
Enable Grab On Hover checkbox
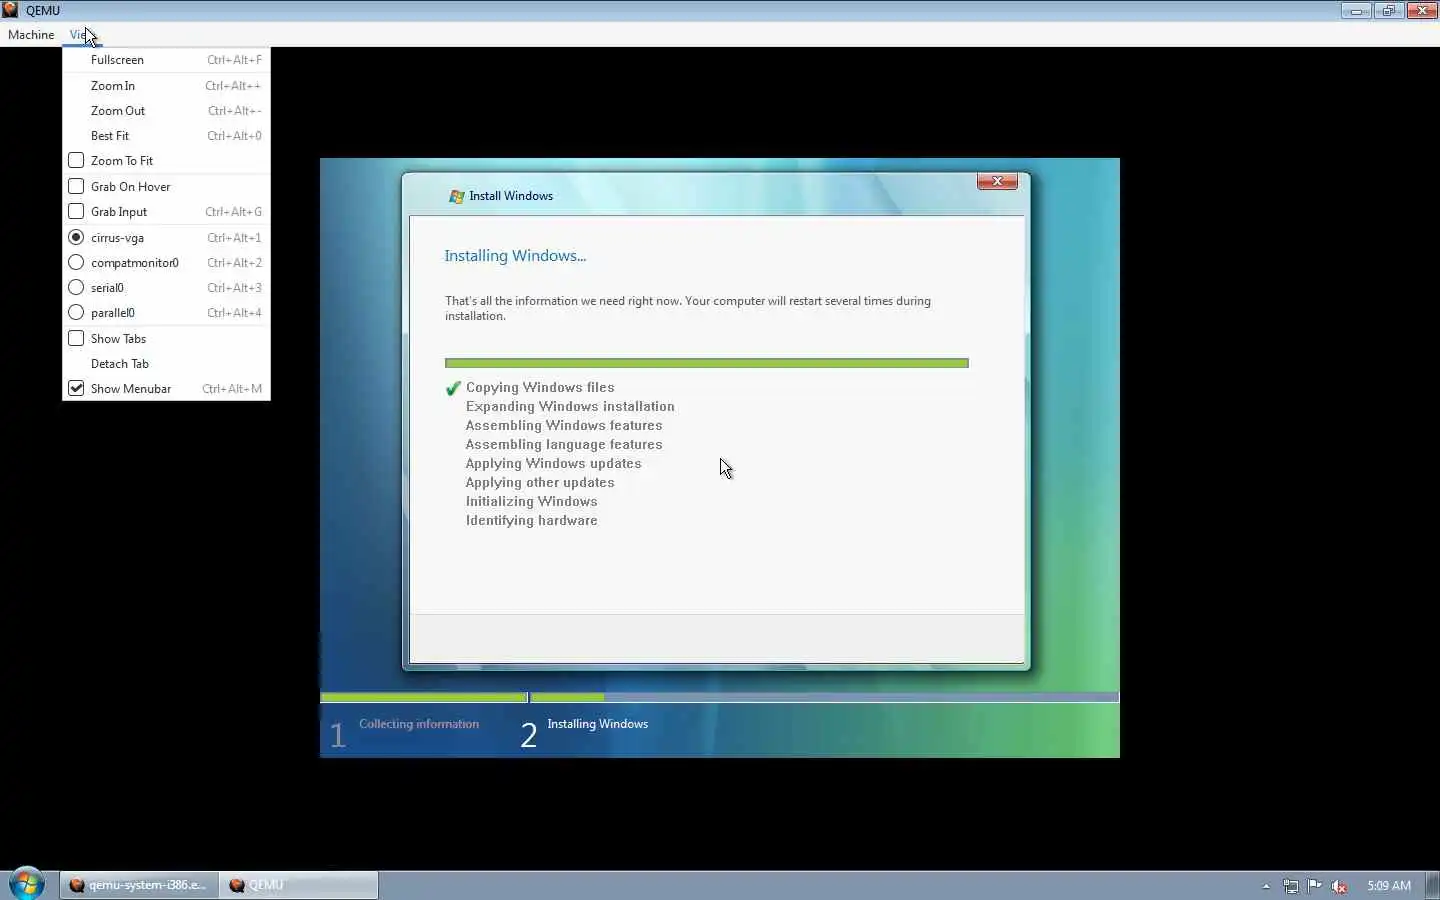76,186
